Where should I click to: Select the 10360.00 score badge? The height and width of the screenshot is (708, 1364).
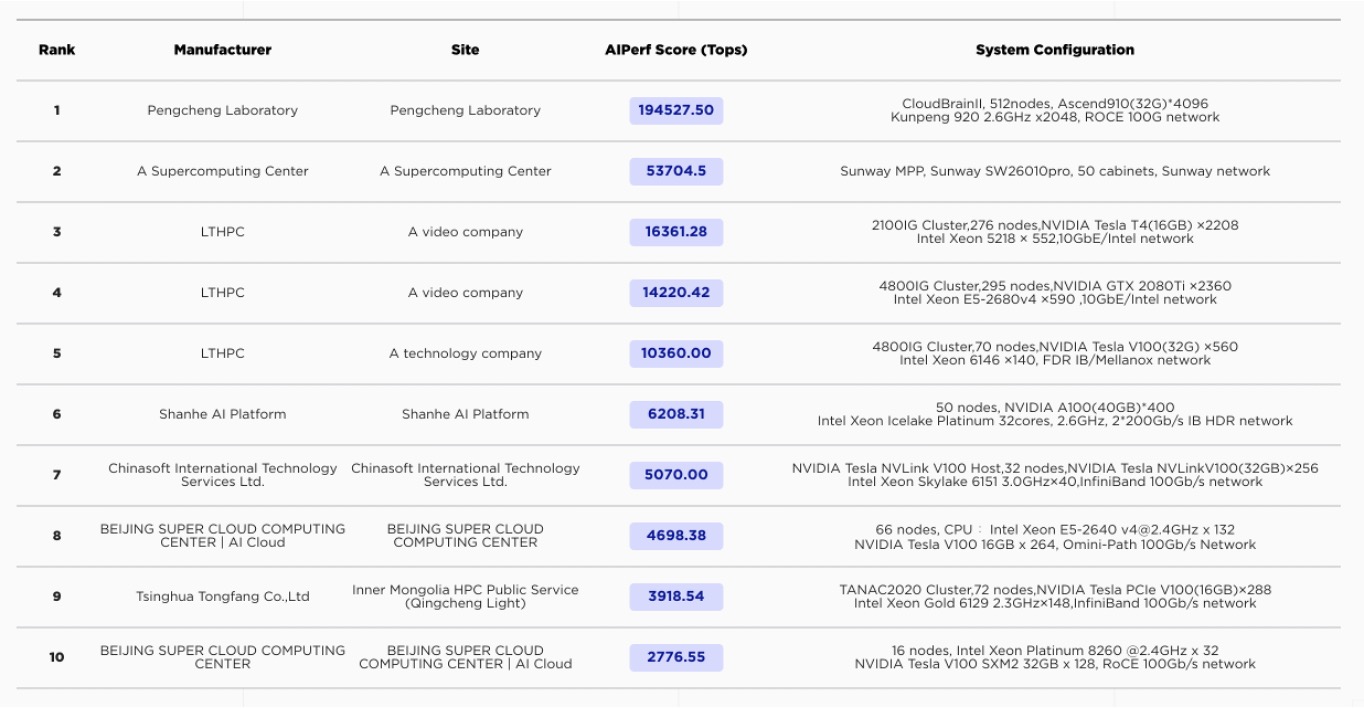tap(676, 353)
